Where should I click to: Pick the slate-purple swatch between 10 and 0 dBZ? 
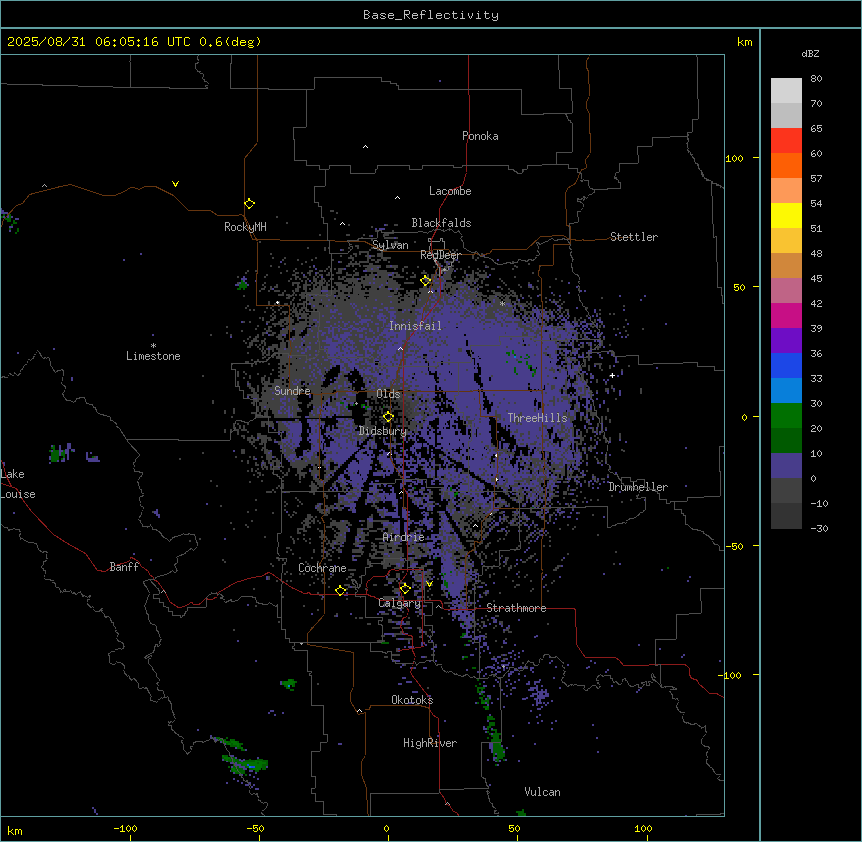pyautogui.click(x=786, y=466)
